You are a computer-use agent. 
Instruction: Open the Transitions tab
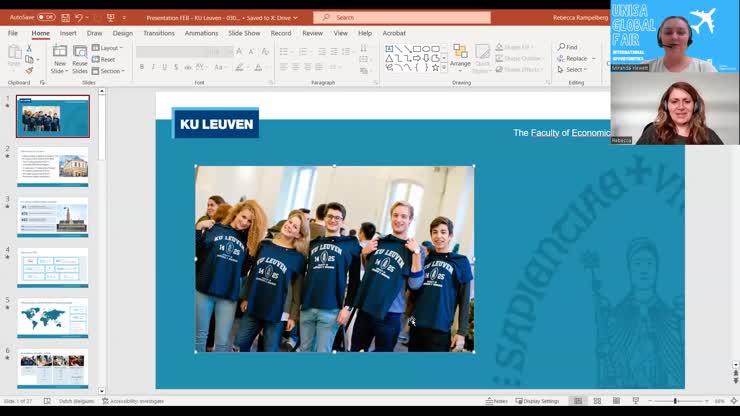[158, 33]
